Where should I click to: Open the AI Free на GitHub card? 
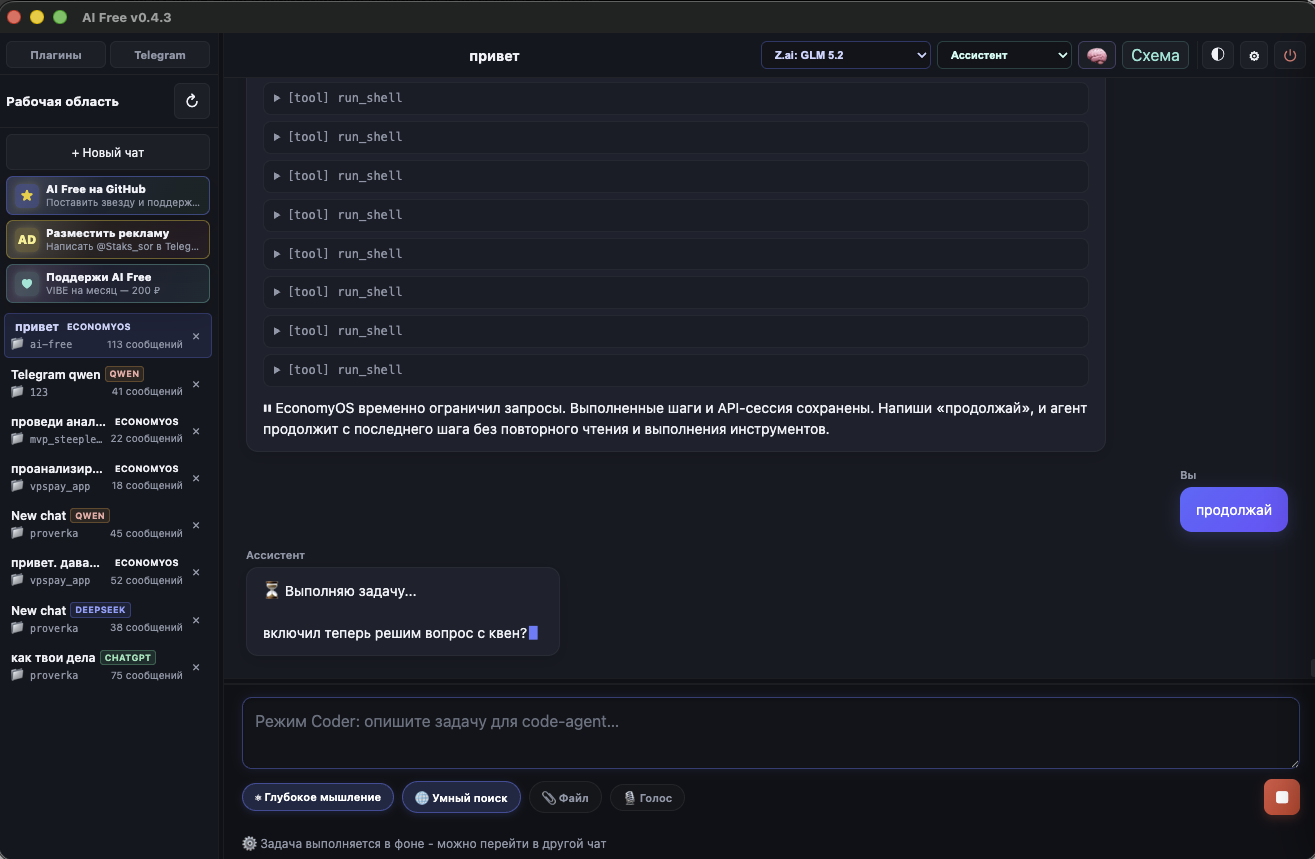[x=108, y=195]
